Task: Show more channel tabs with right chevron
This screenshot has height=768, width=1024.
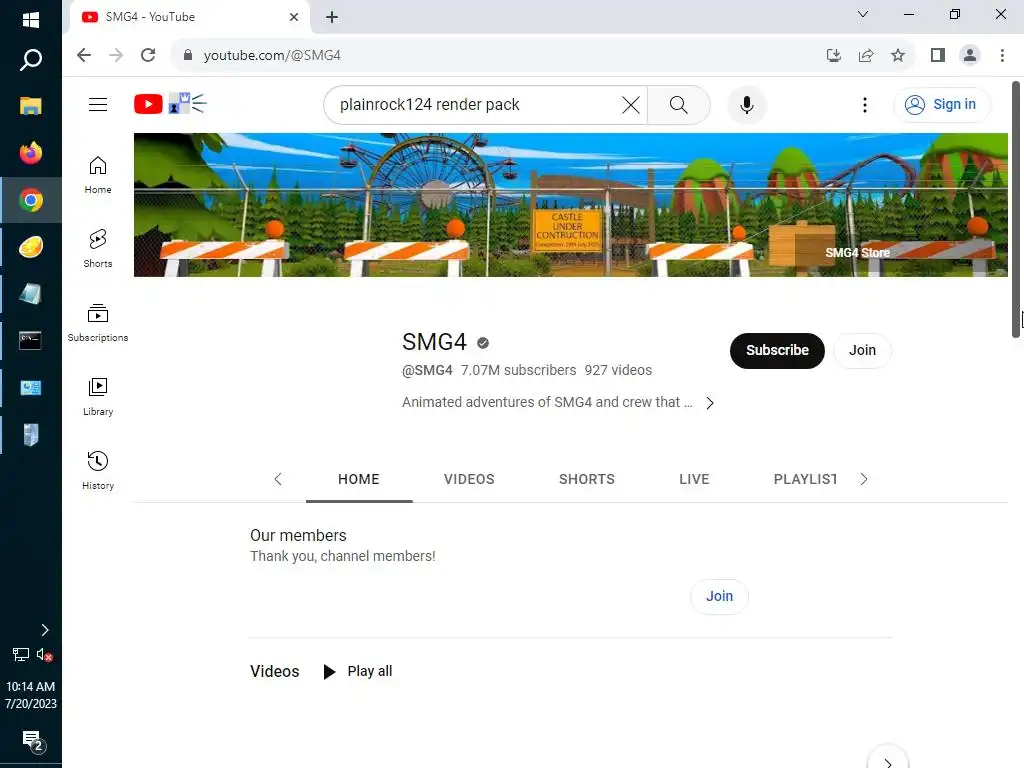Action: 864,479
